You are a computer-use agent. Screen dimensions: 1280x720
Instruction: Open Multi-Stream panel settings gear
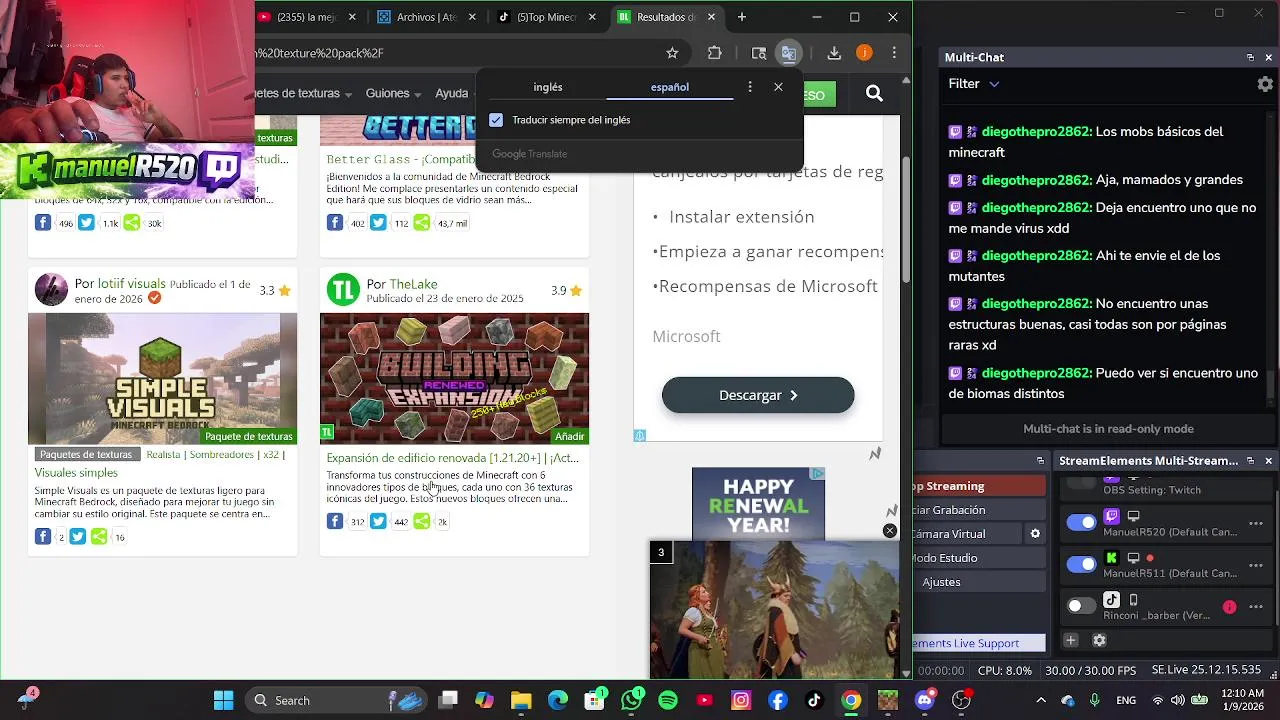click(x=1099, y=640)
